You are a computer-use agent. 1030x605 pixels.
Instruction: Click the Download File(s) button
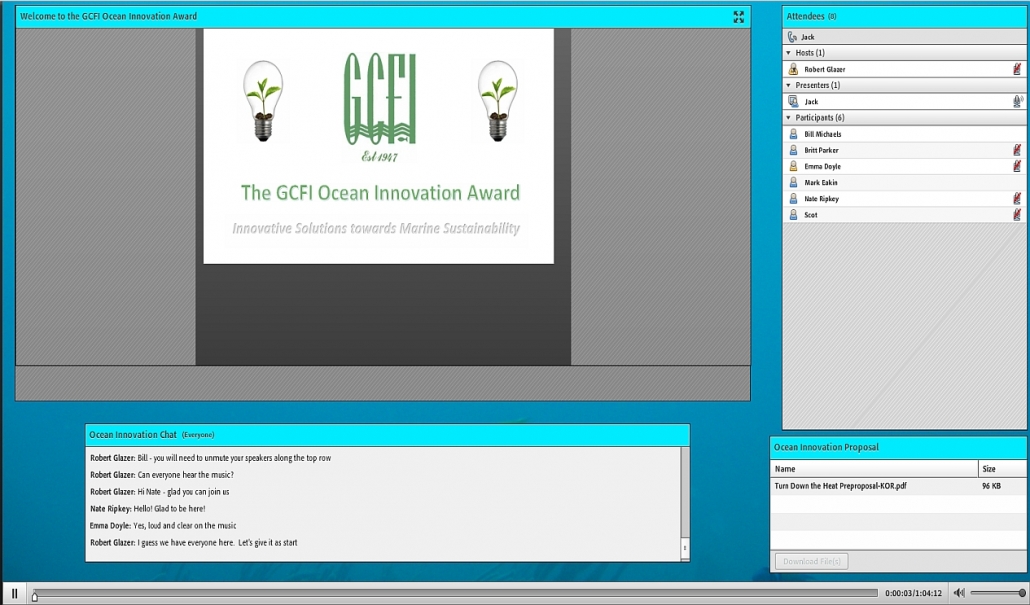(811, 561)
